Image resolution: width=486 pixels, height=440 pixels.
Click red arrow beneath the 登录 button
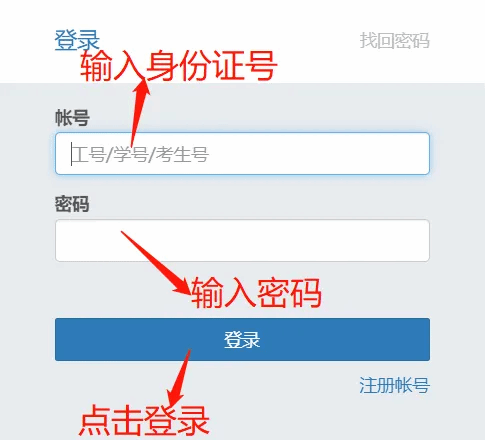[x=179, y=377]
